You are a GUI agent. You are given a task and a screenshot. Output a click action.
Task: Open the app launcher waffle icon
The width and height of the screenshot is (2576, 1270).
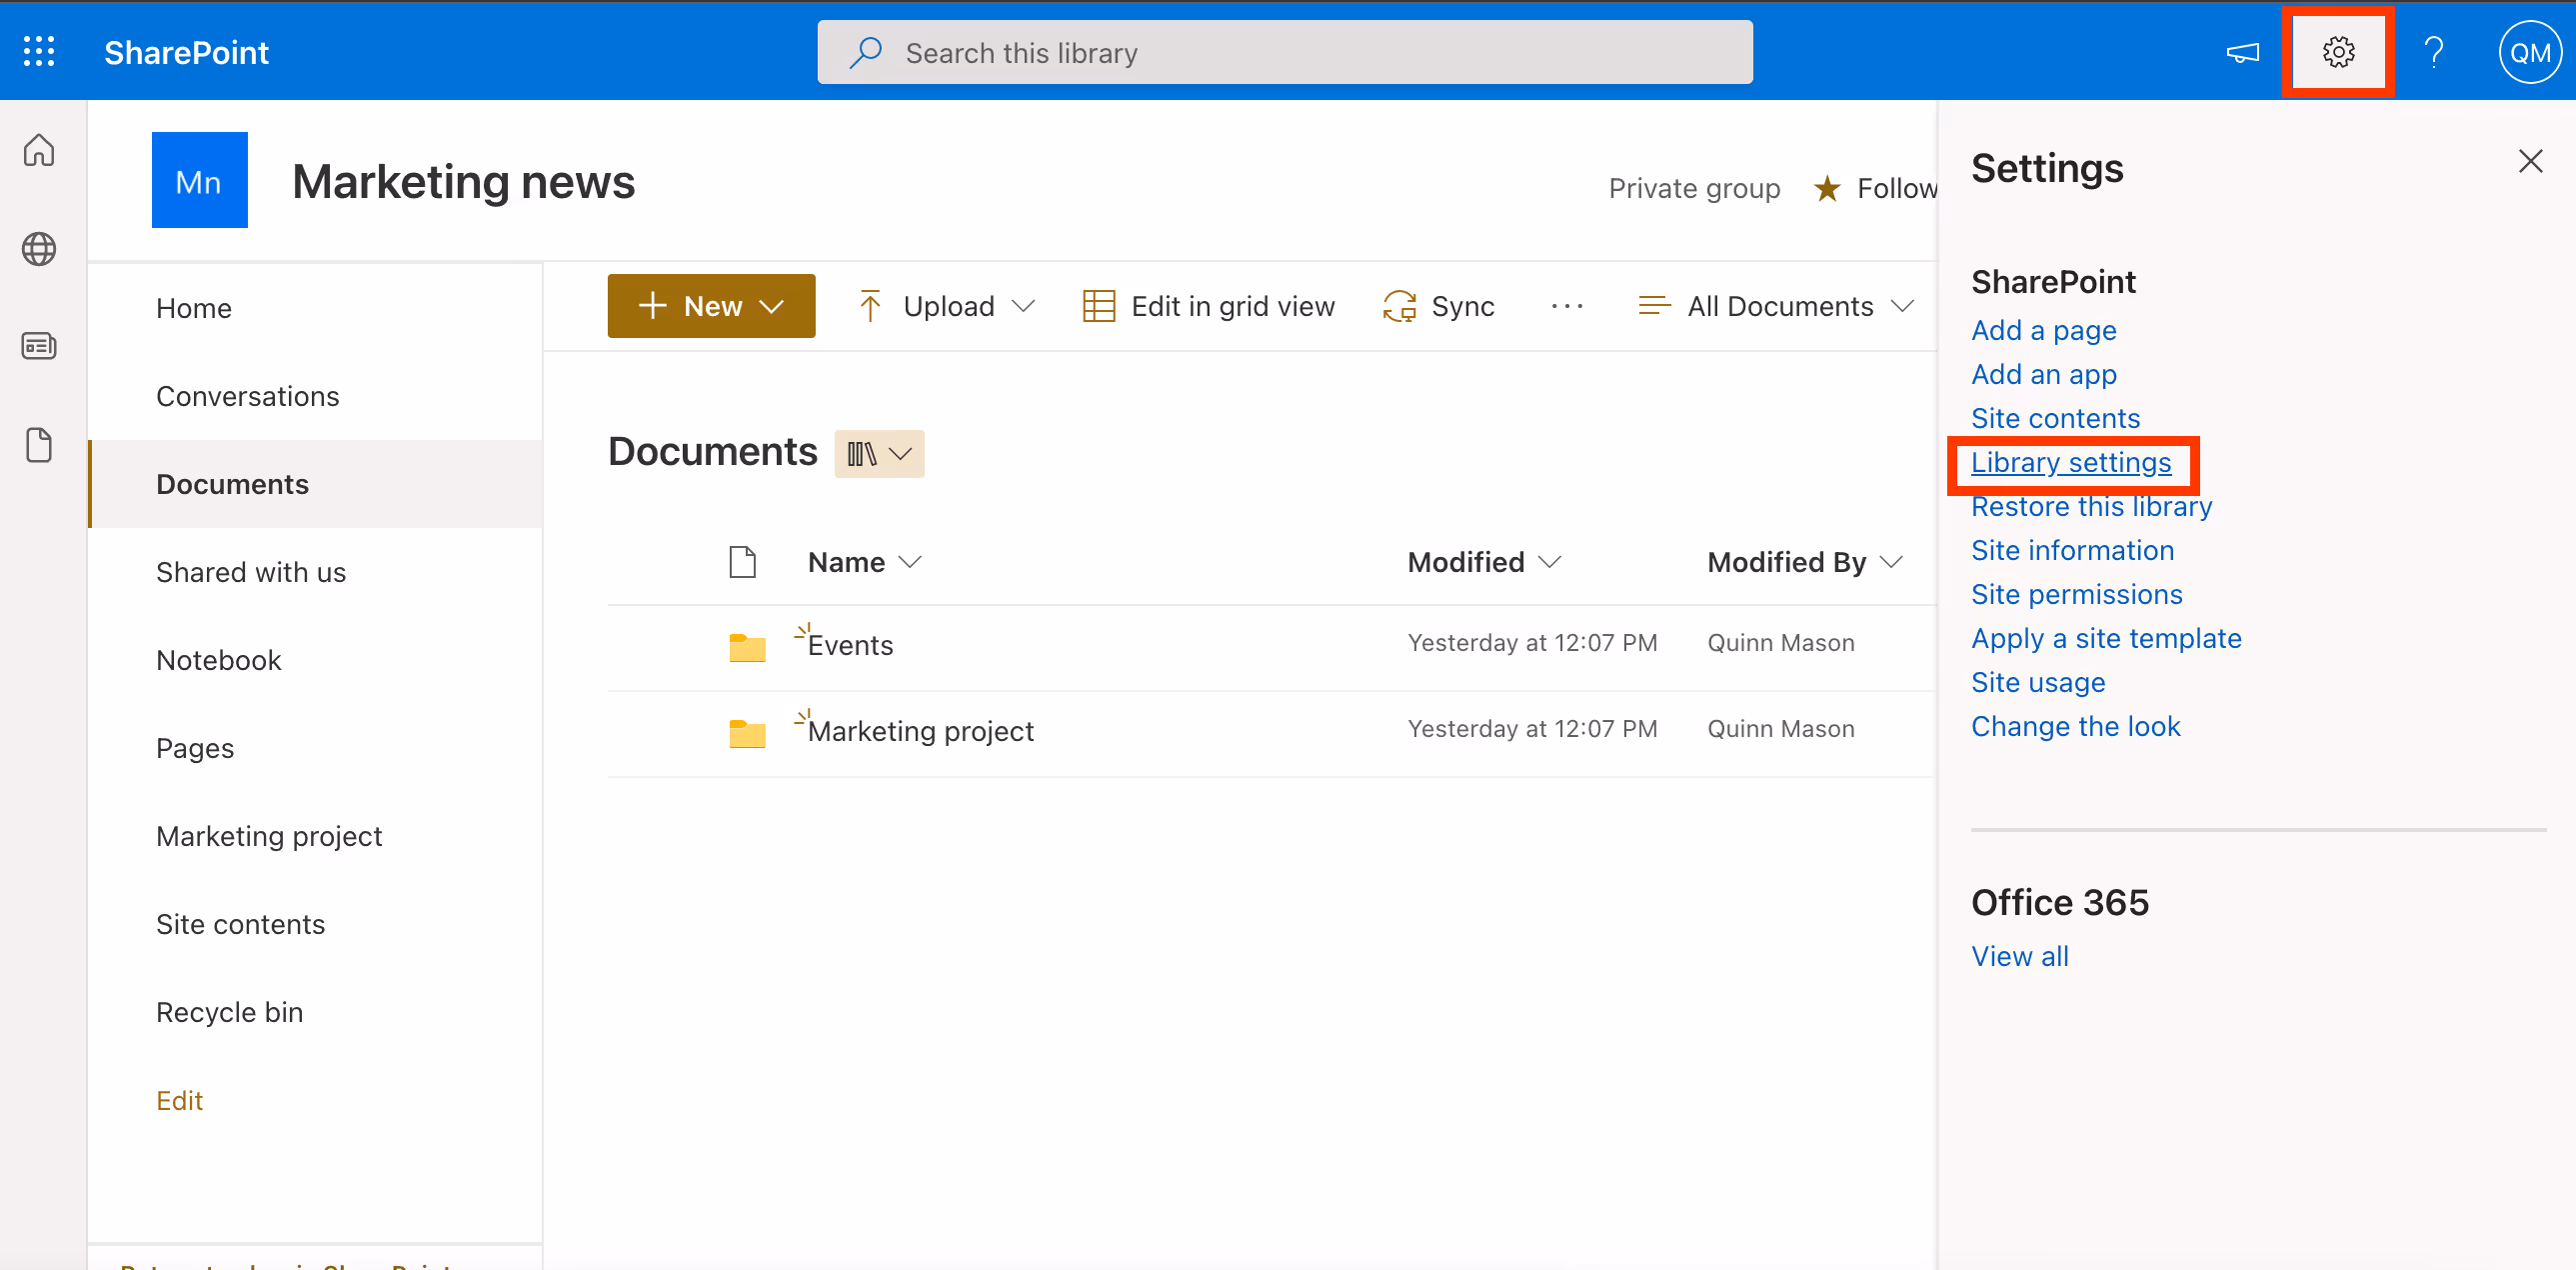39,52
